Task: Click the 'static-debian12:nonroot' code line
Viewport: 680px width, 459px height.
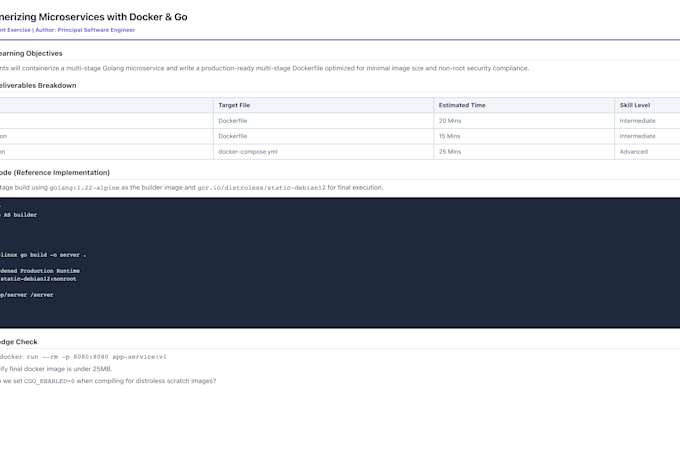Action: (38, 279)
